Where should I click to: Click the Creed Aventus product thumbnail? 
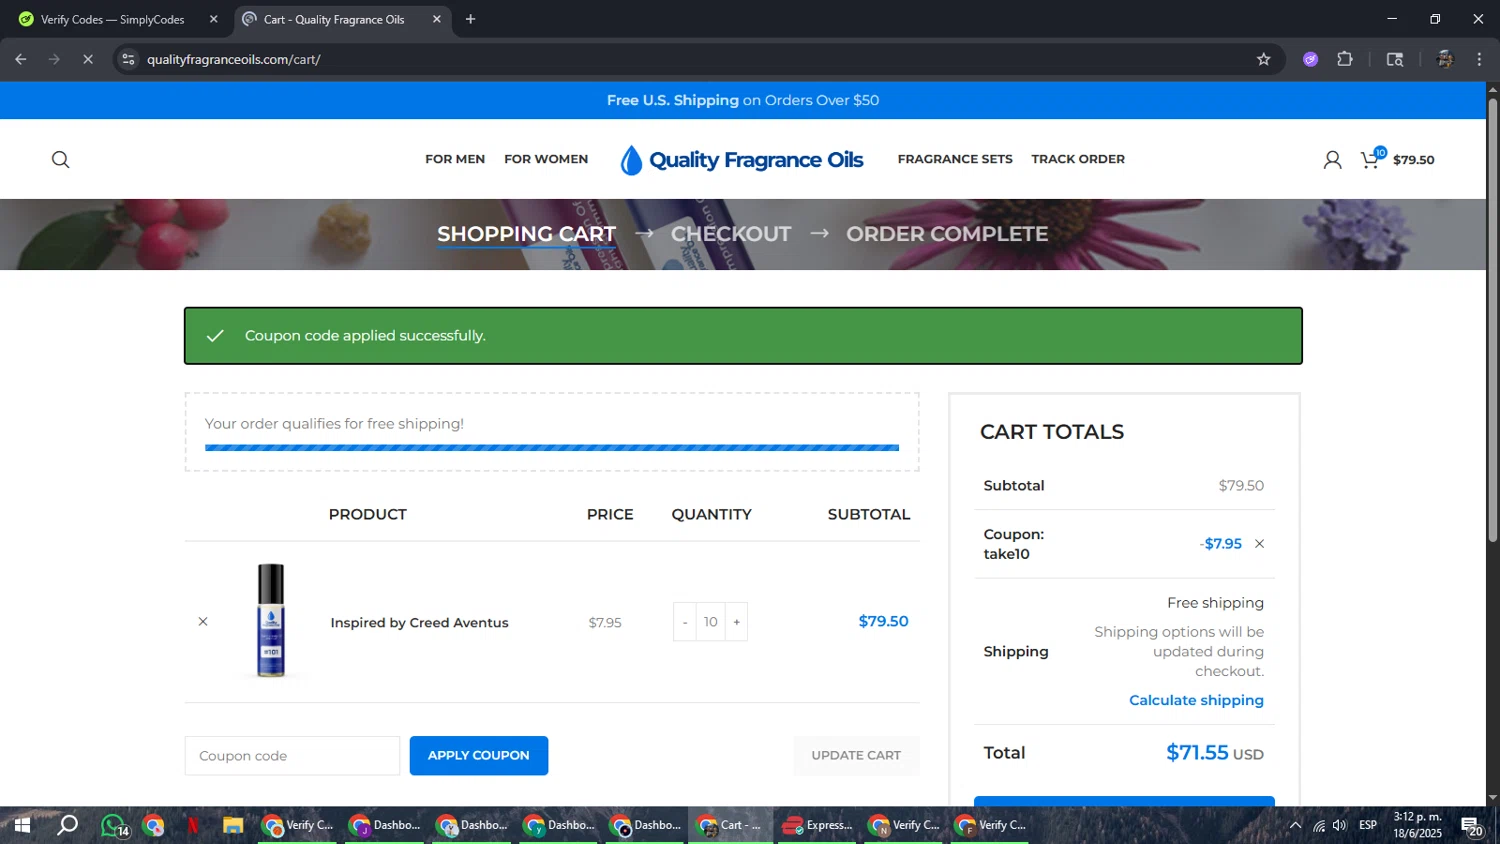coord(271,621)
